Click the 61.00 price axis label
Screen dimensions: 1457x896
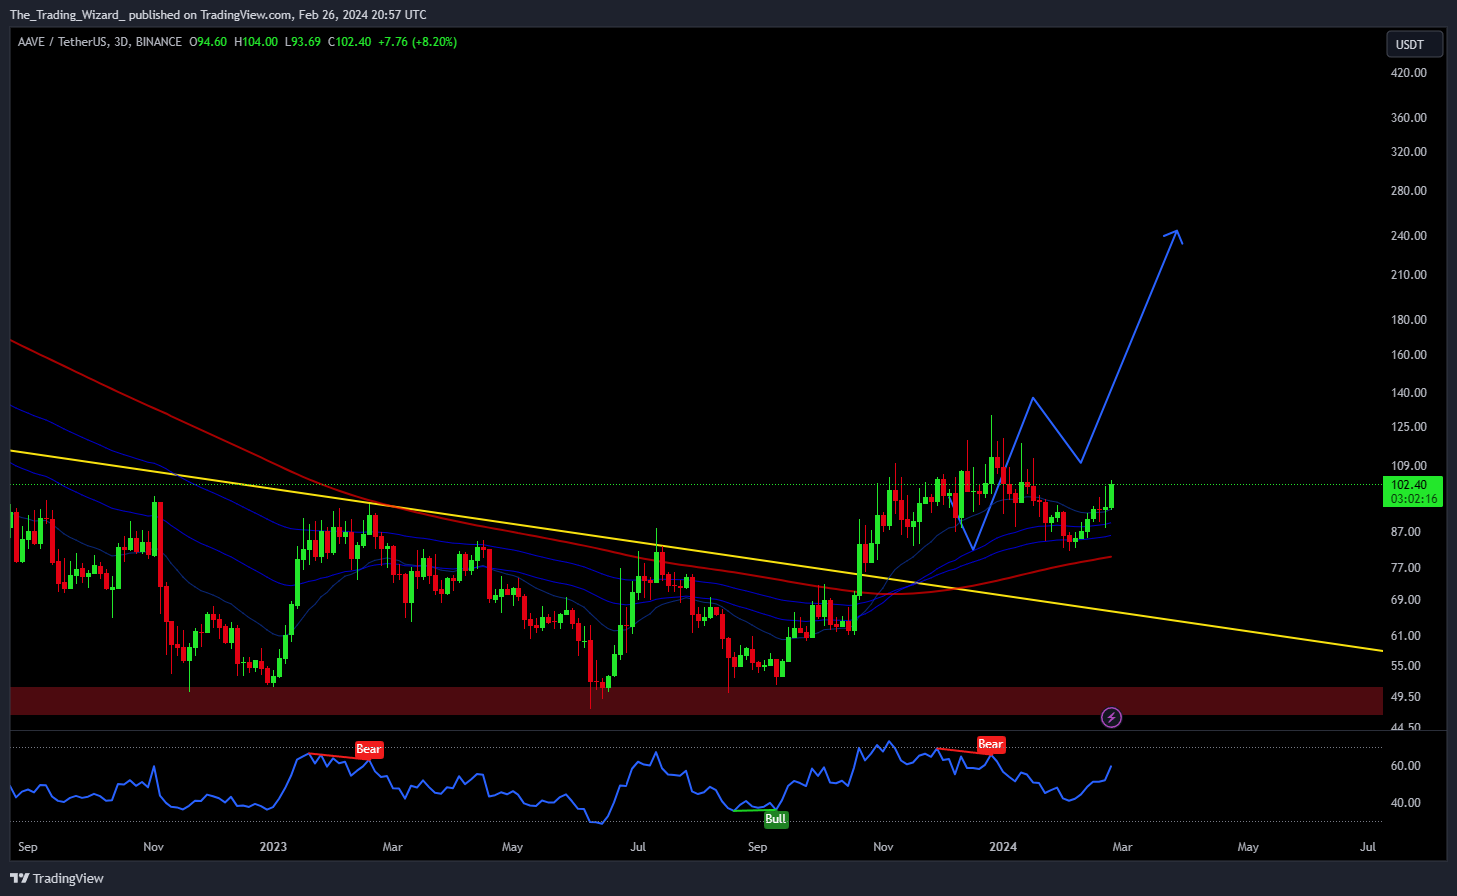(x=1405, y=636)
